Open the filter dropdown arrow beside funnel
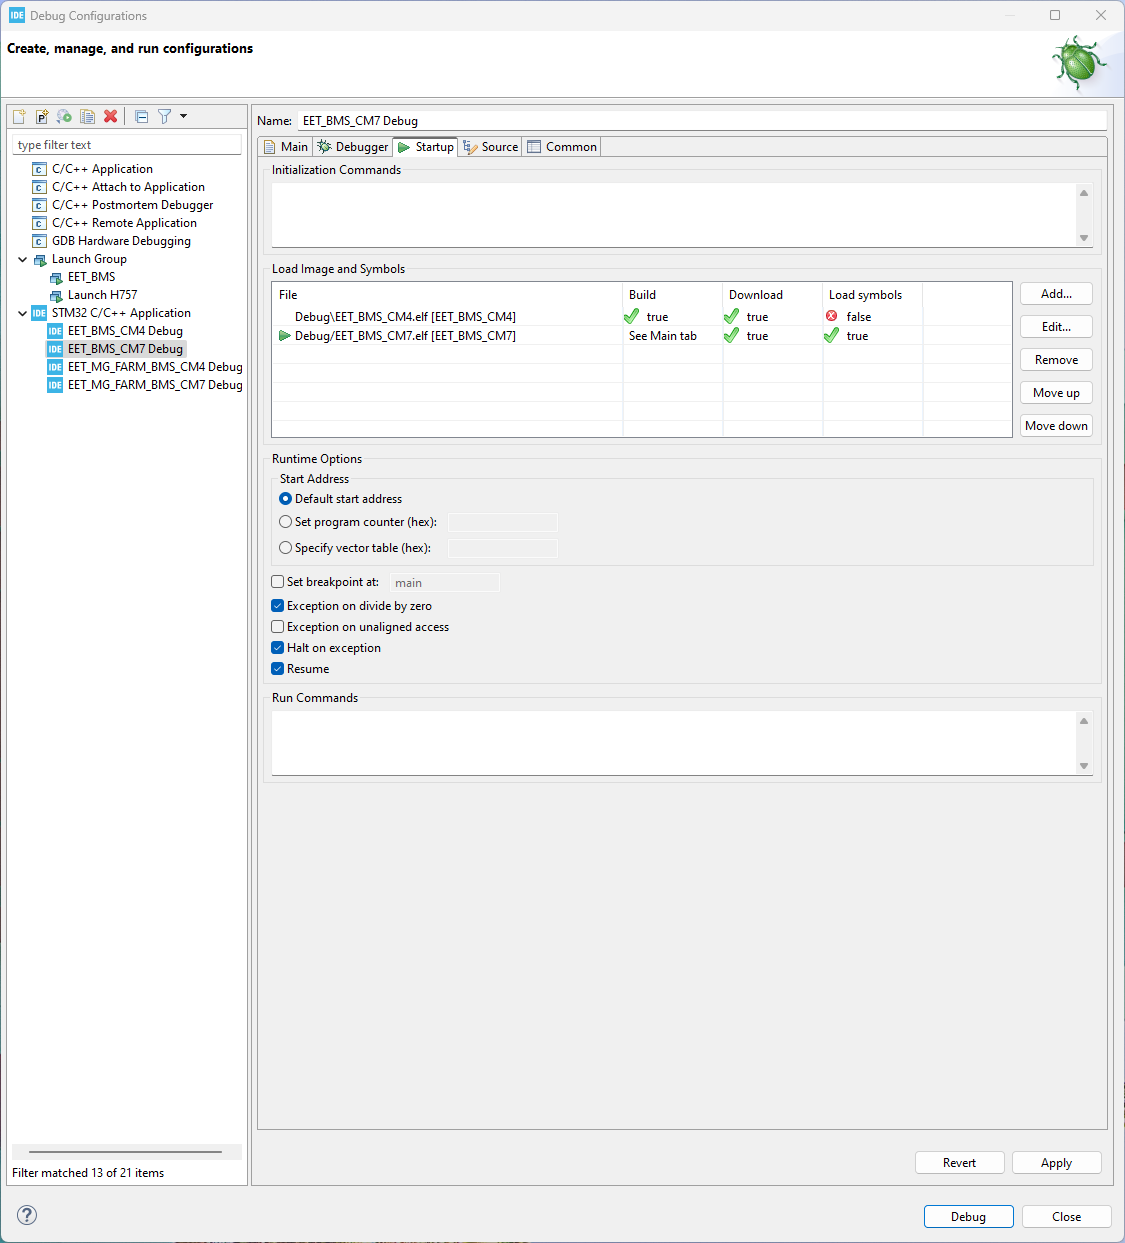Viewport: 1125px width, 1243px height. coord(183,116)
